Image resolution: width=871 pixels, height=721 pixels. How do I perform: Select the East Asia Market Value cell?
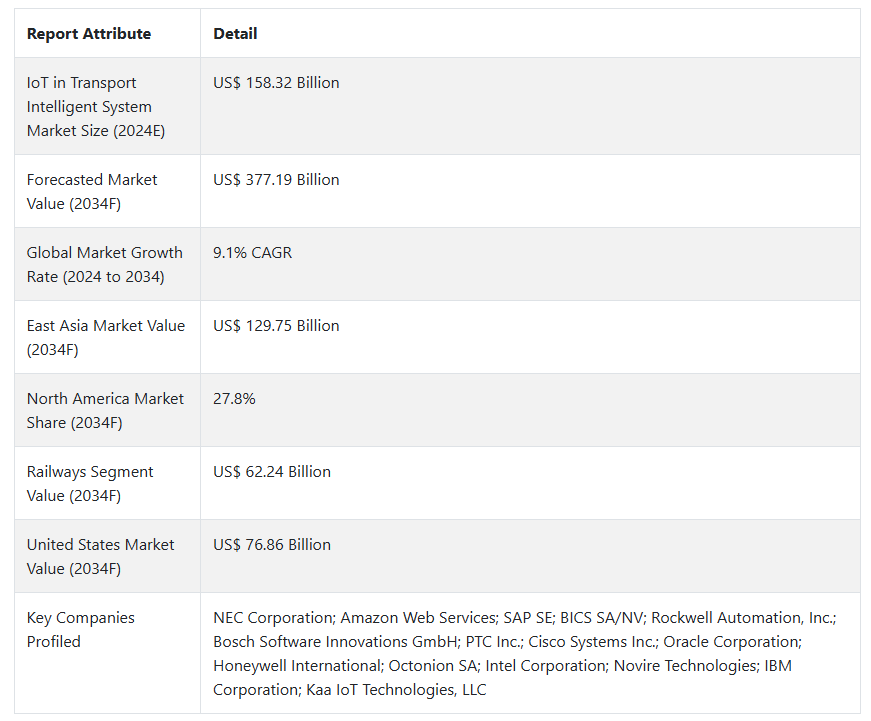pos(105,337)
